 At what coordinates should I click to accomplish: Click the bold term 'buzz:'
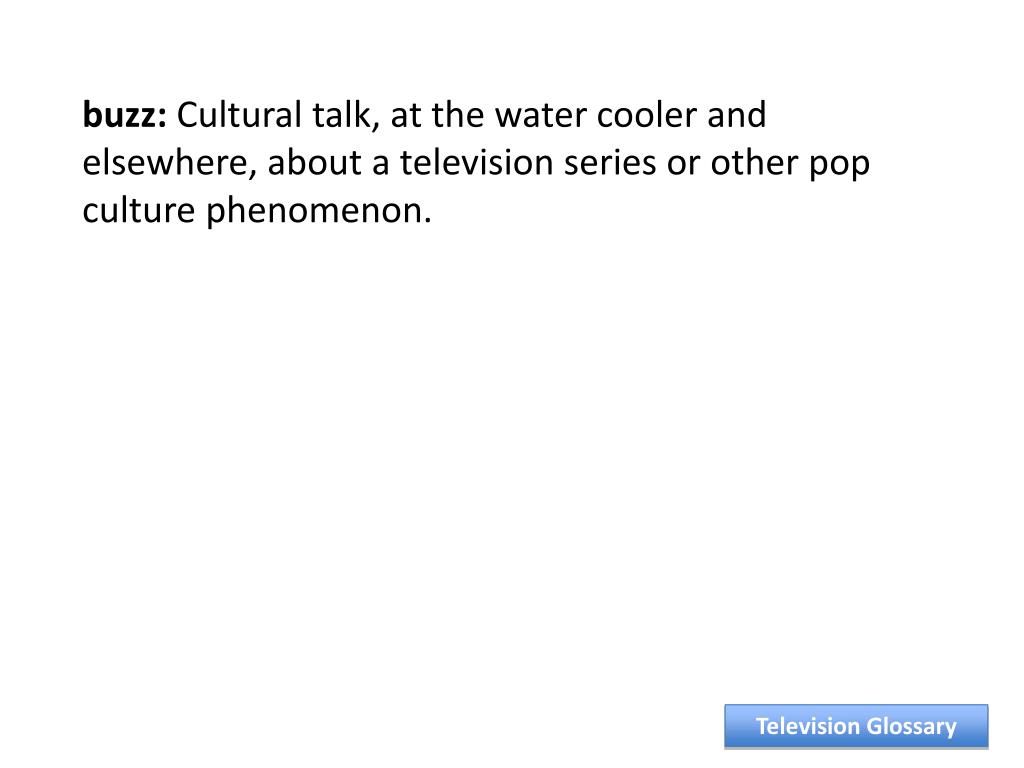coord(125,115)
